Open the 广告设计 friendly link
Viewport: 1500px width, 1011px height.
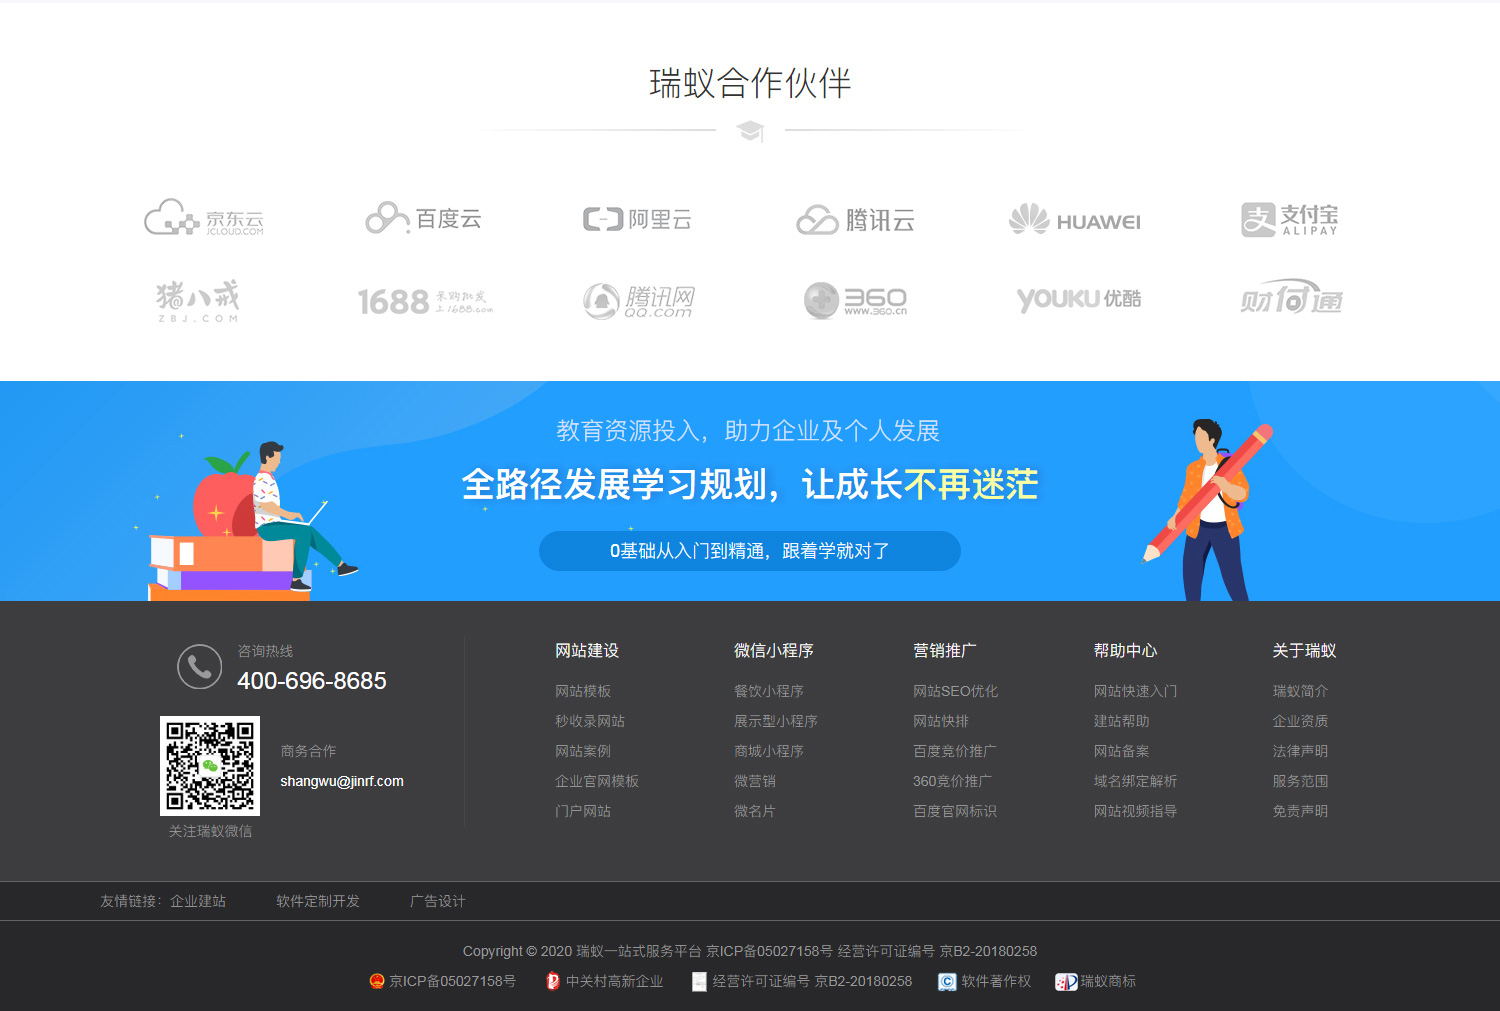tap(438, 901)
